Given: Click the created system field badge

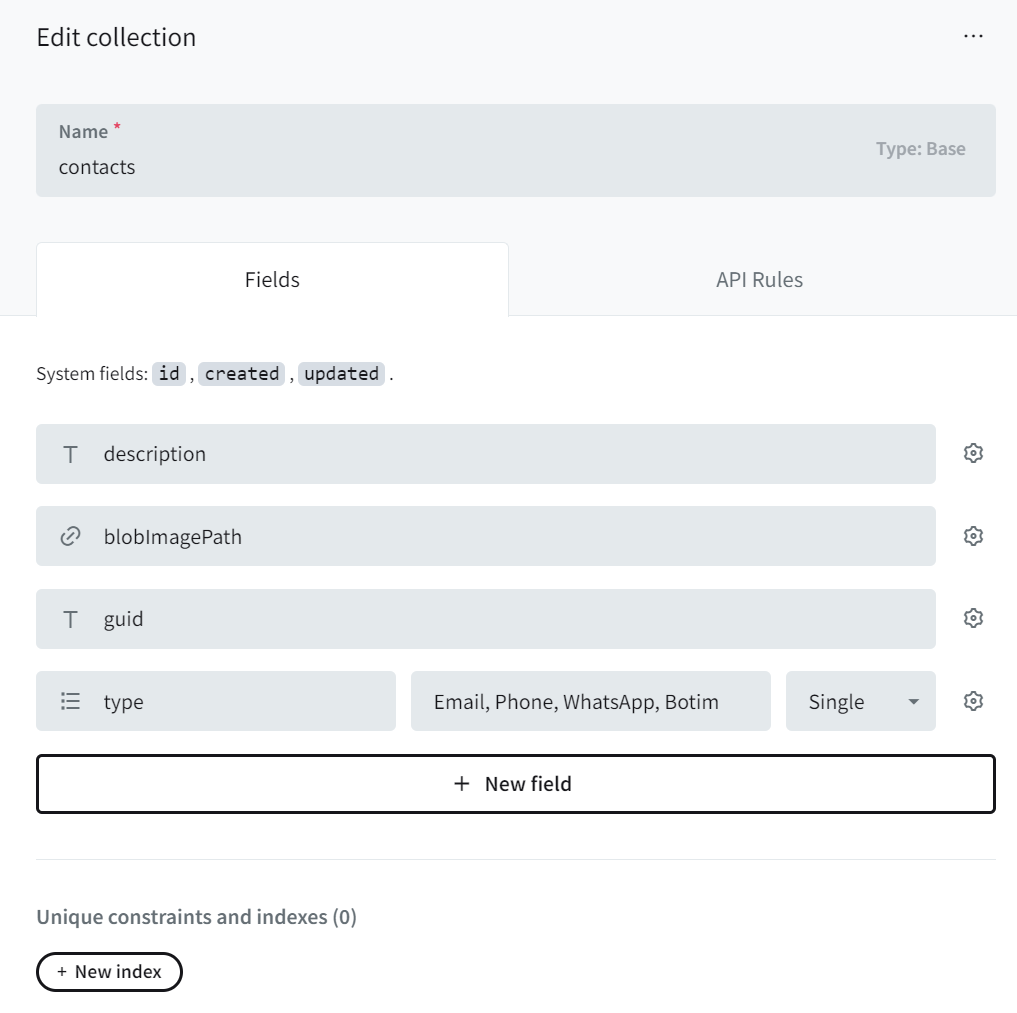Looking at the screenshot, I should coord(241,373).
